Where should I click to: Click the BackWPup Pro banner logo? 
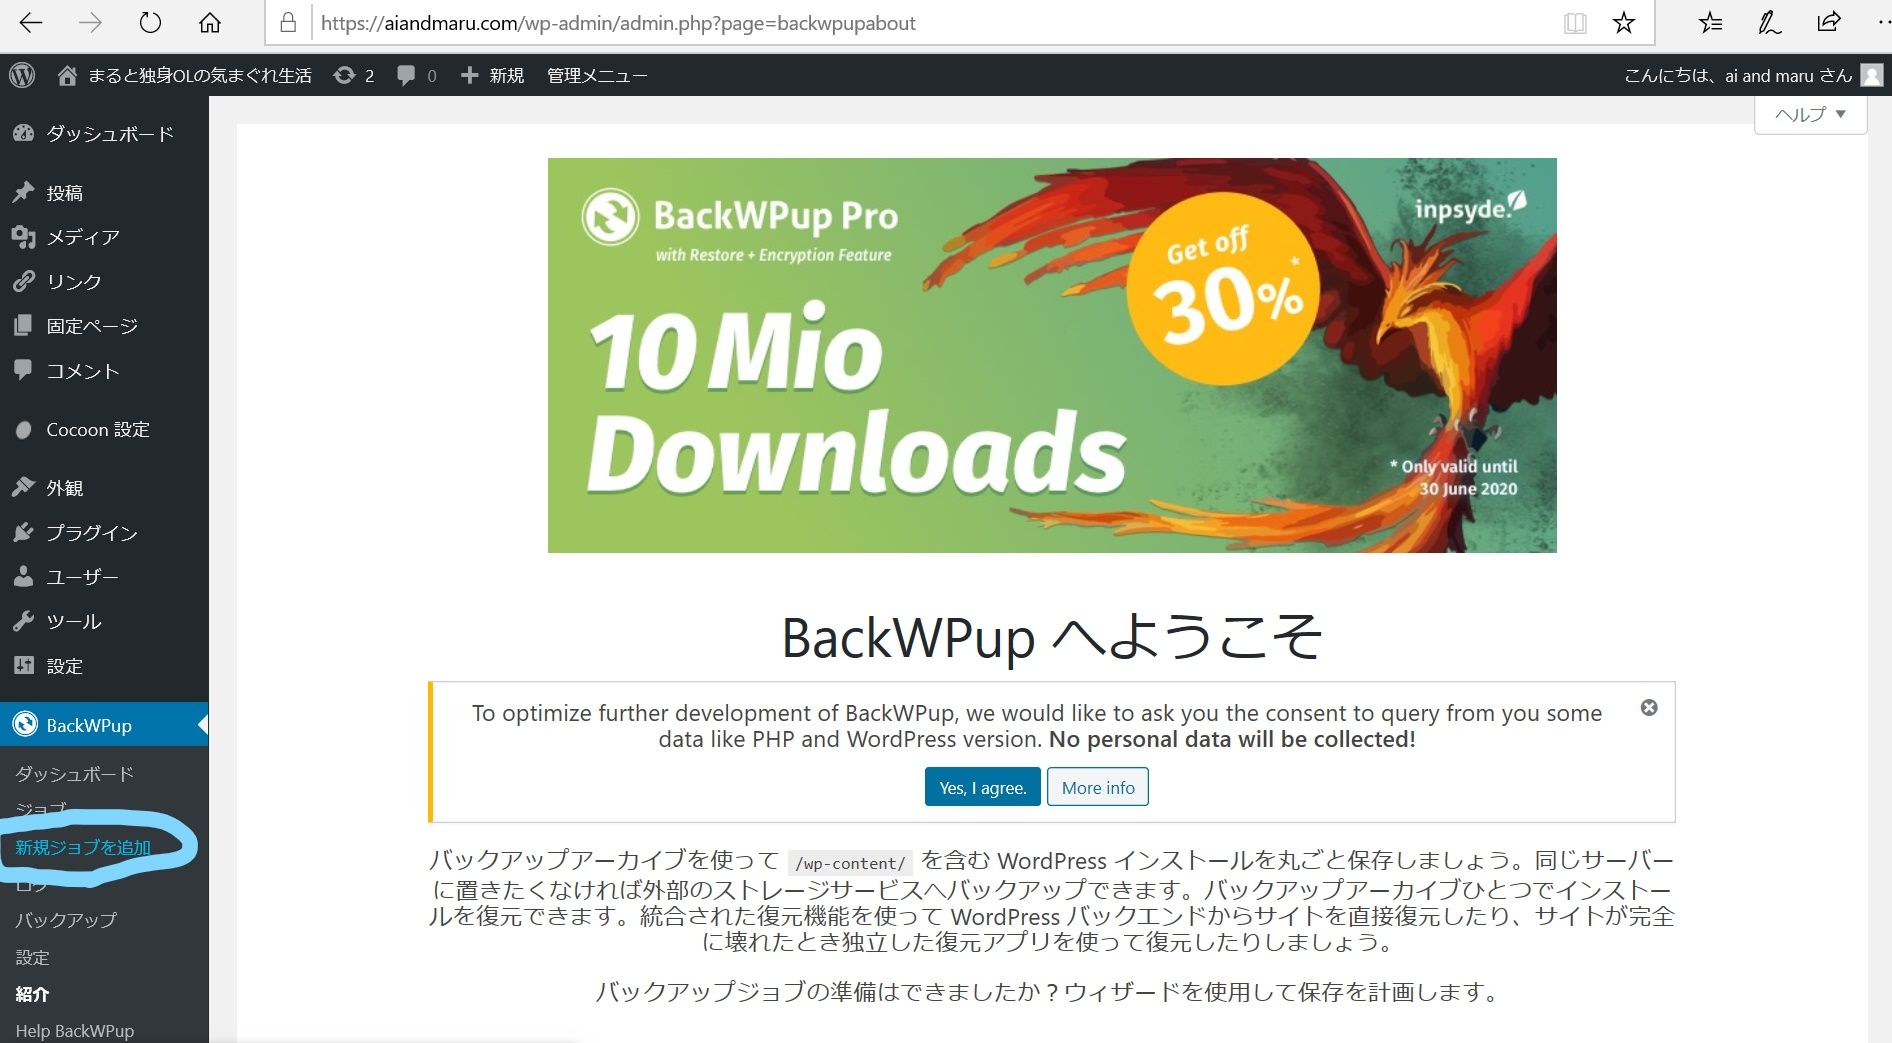click(x=740, y=217)
